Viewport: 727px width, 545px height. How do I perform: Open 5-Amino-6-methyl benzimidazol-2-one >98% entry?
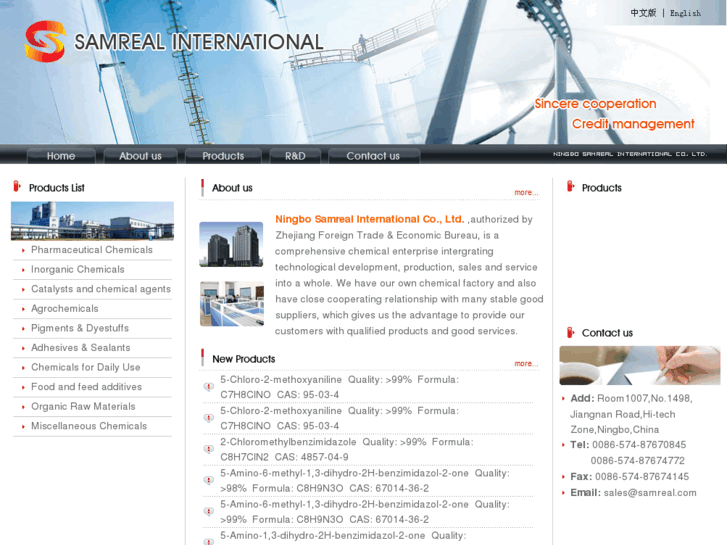pos(365,481)
